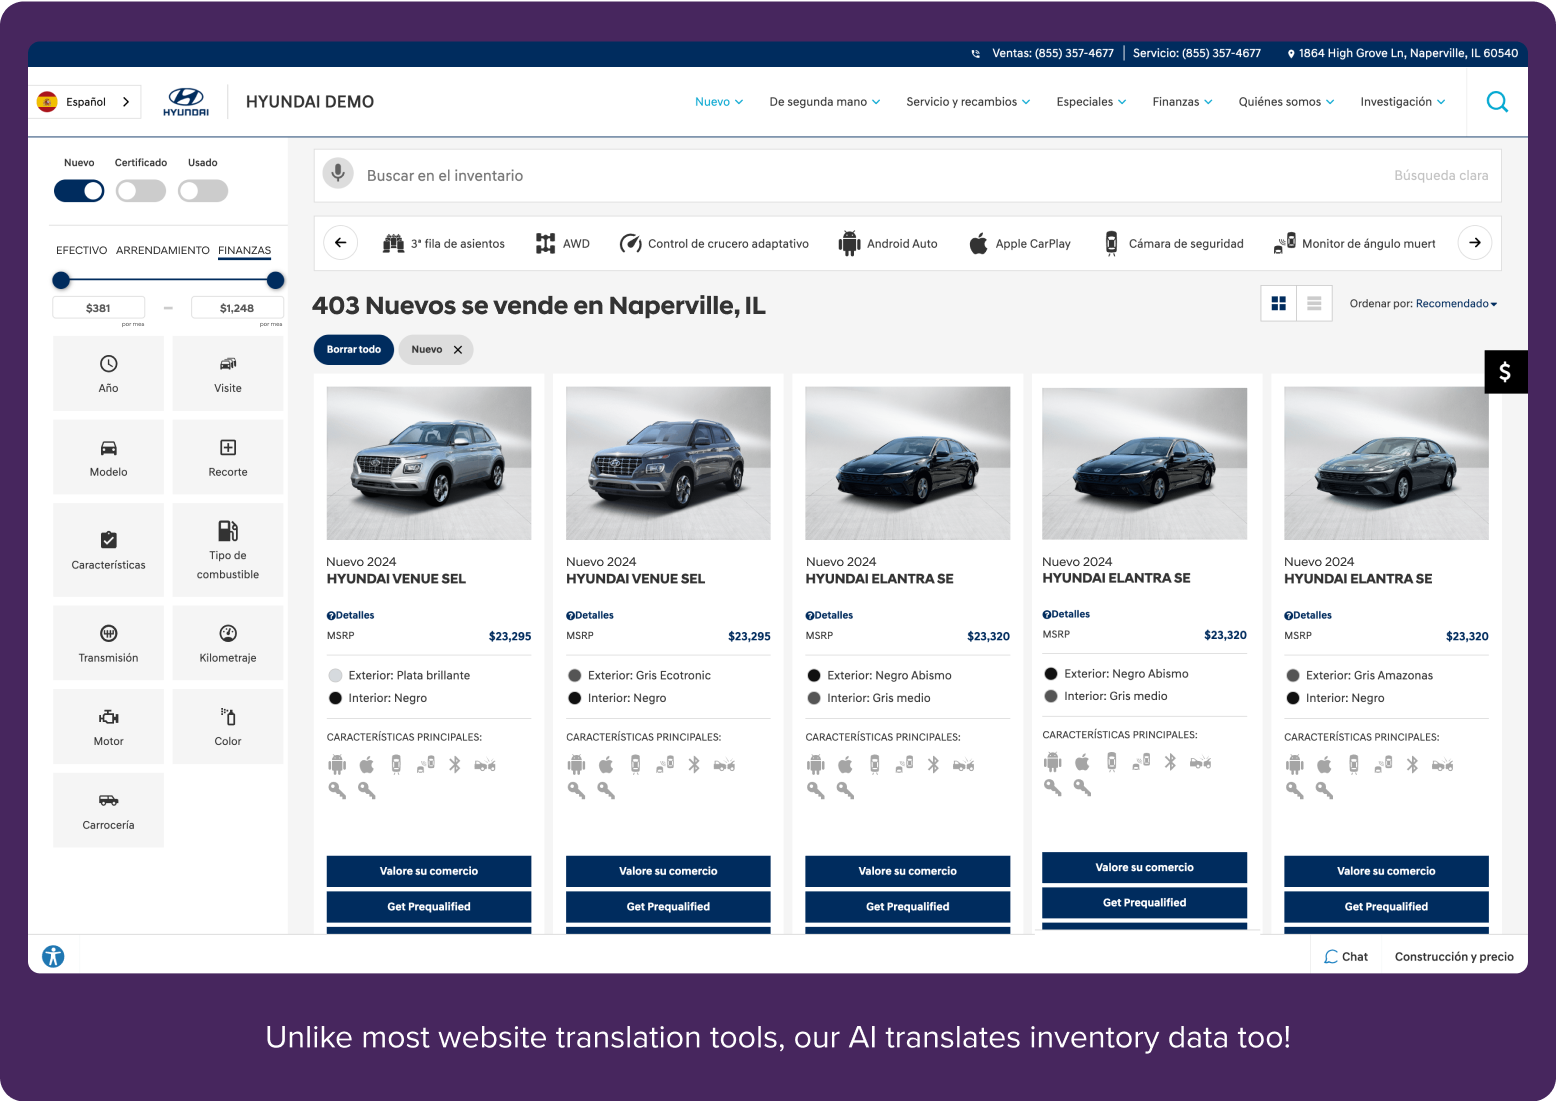Filter by Apple CarPlay feature
Viewport: 1556px width, 1101px height.
tap(1020, 243)
